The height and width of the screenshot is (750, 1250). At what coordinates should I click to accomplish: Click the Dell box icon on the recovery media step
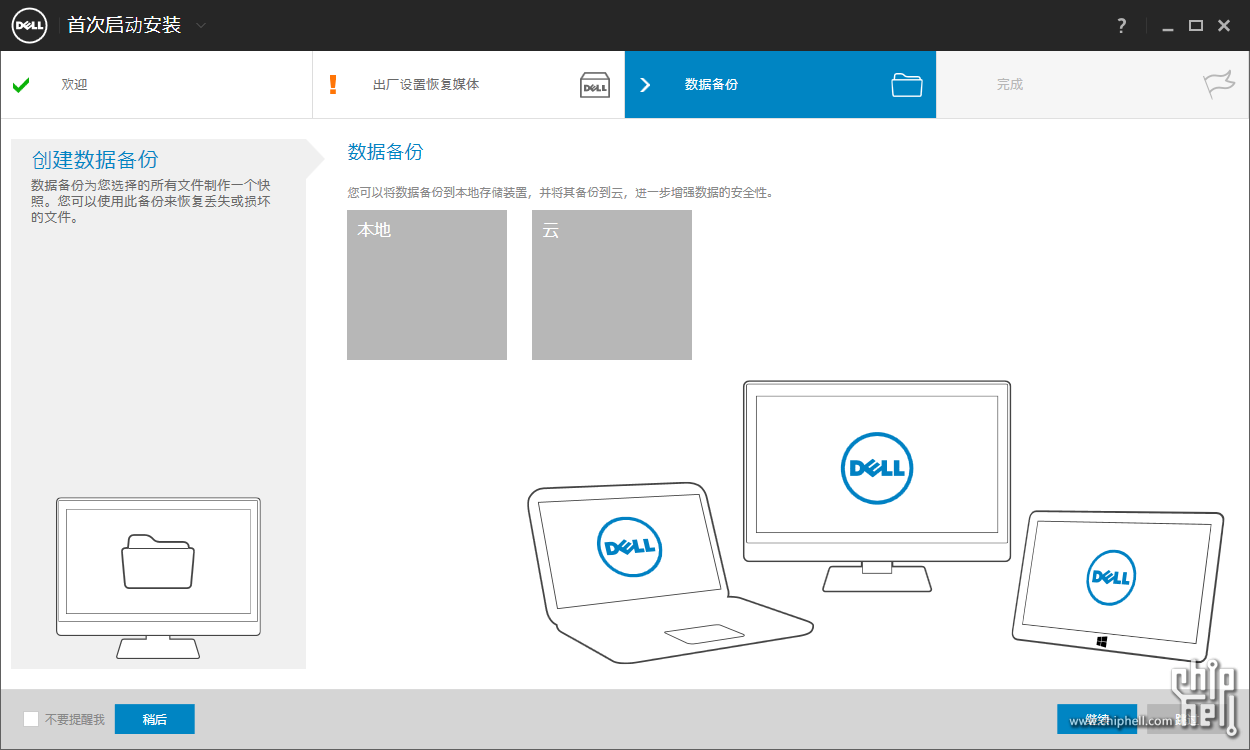595,85
